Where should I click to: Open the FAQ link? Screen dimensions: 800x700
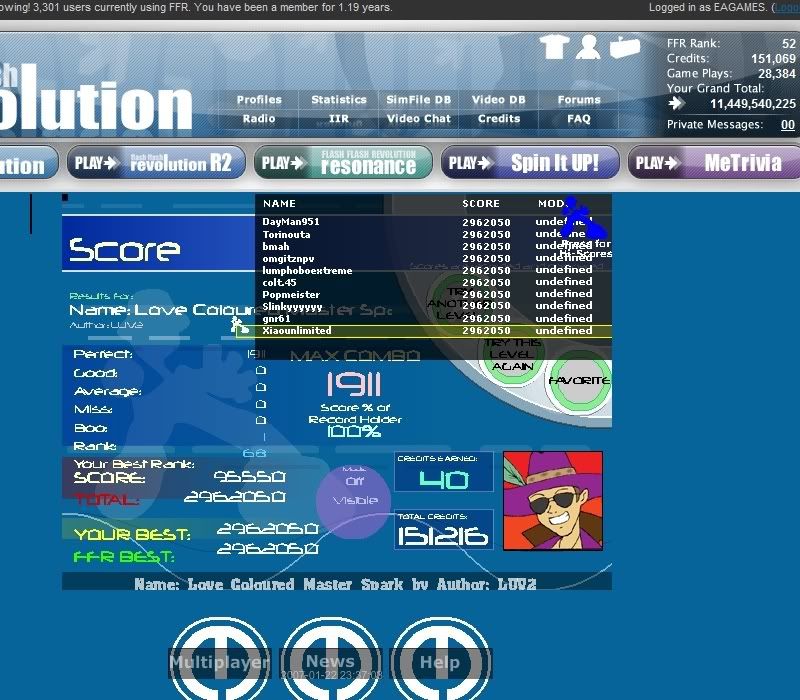579,119
